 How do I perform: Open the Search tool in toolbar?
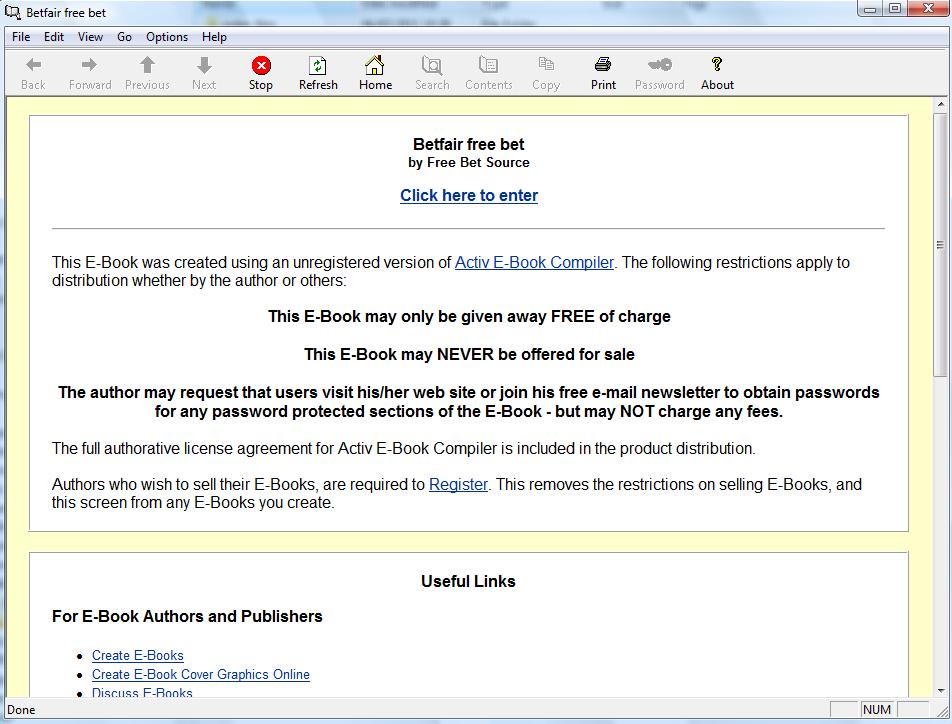pos(432,64)
